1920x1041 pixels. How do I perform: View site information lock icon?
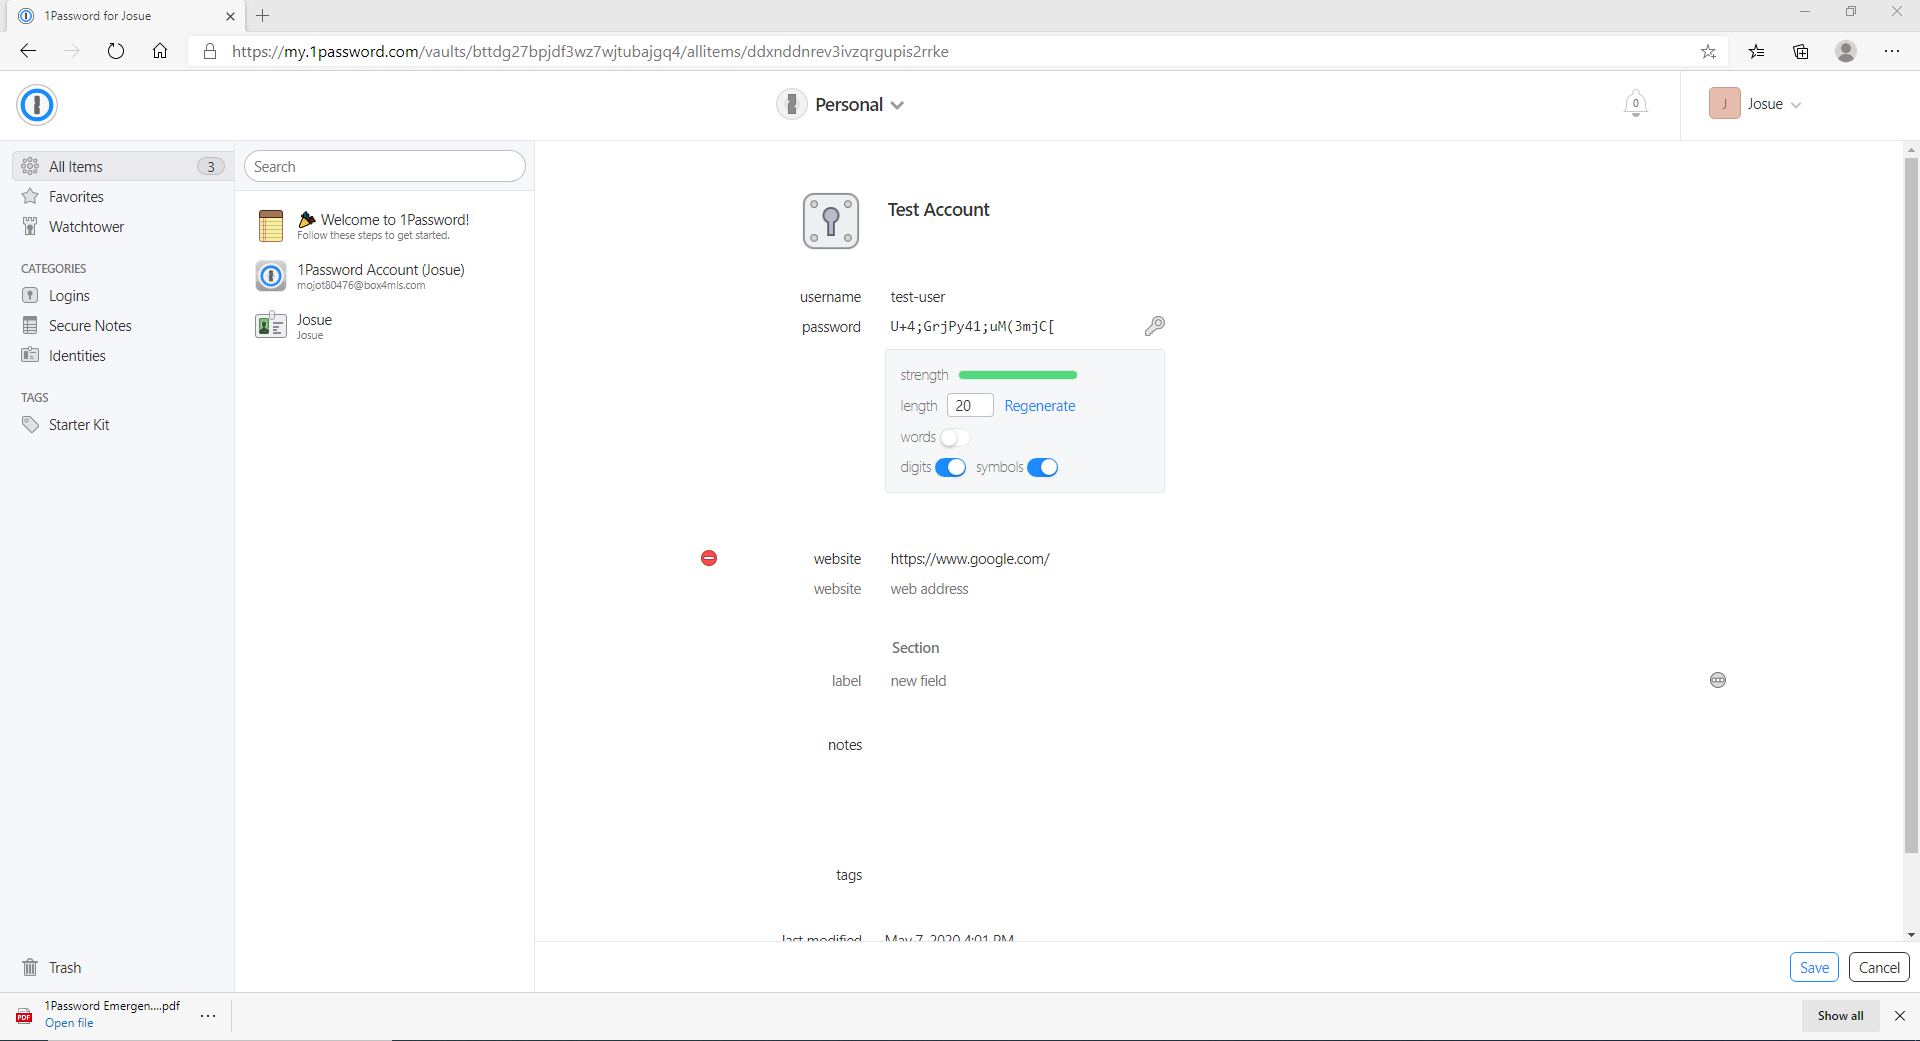pos(210,51)
